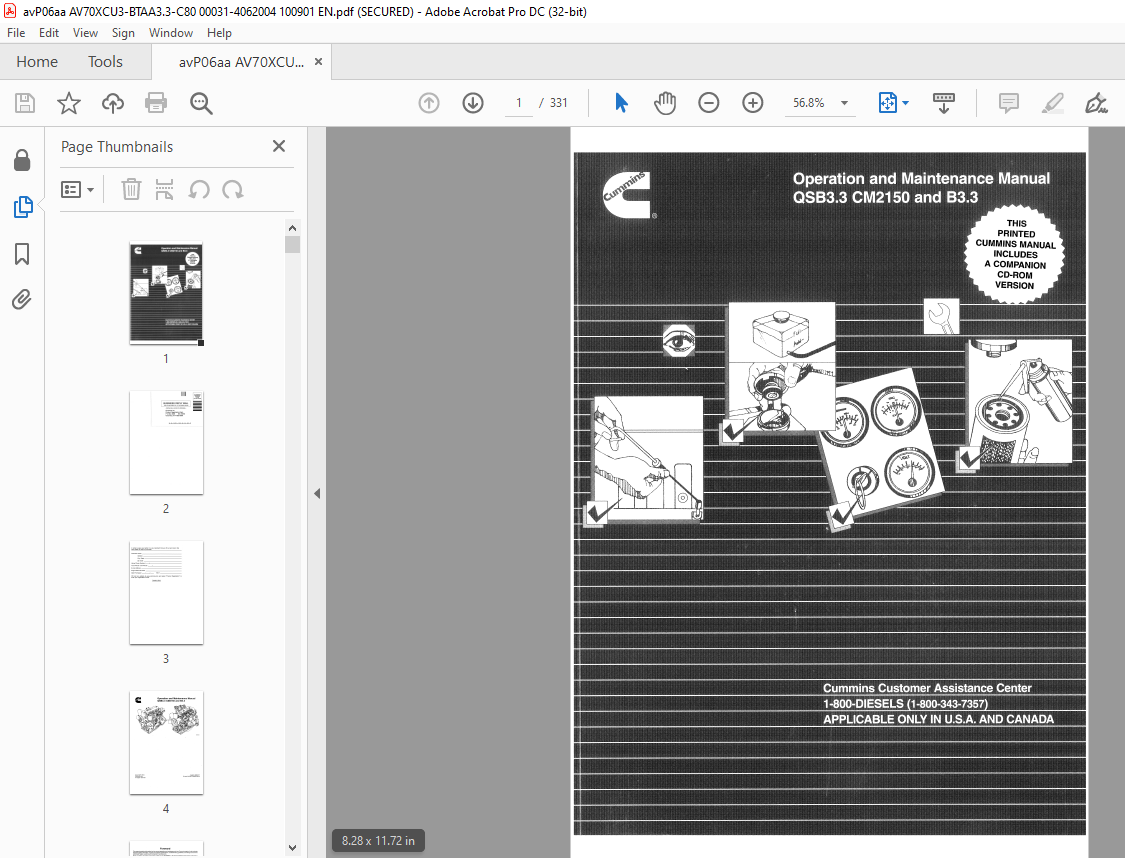Switch to the Home tab
1125x858 pixels.
37,62
